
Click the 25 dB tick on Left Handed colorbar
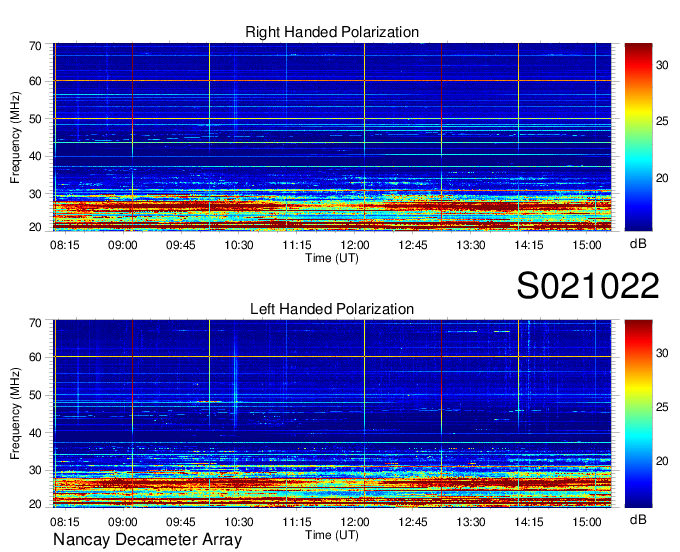tap(662, 407)
